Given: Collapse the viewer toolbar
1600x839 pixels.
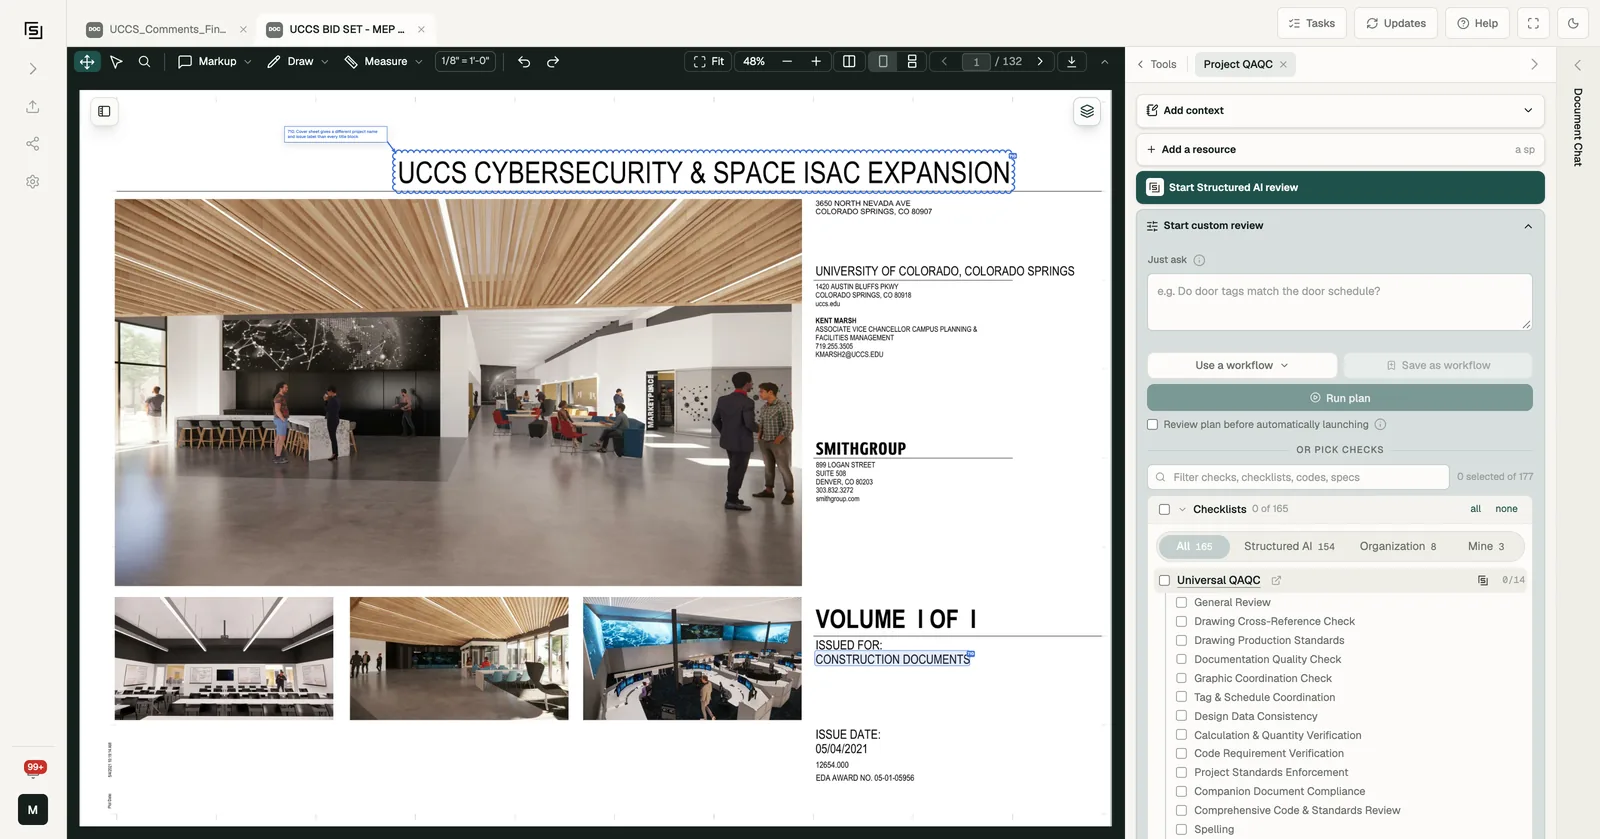Looking at the screenshot, I should pos(1105,62).
